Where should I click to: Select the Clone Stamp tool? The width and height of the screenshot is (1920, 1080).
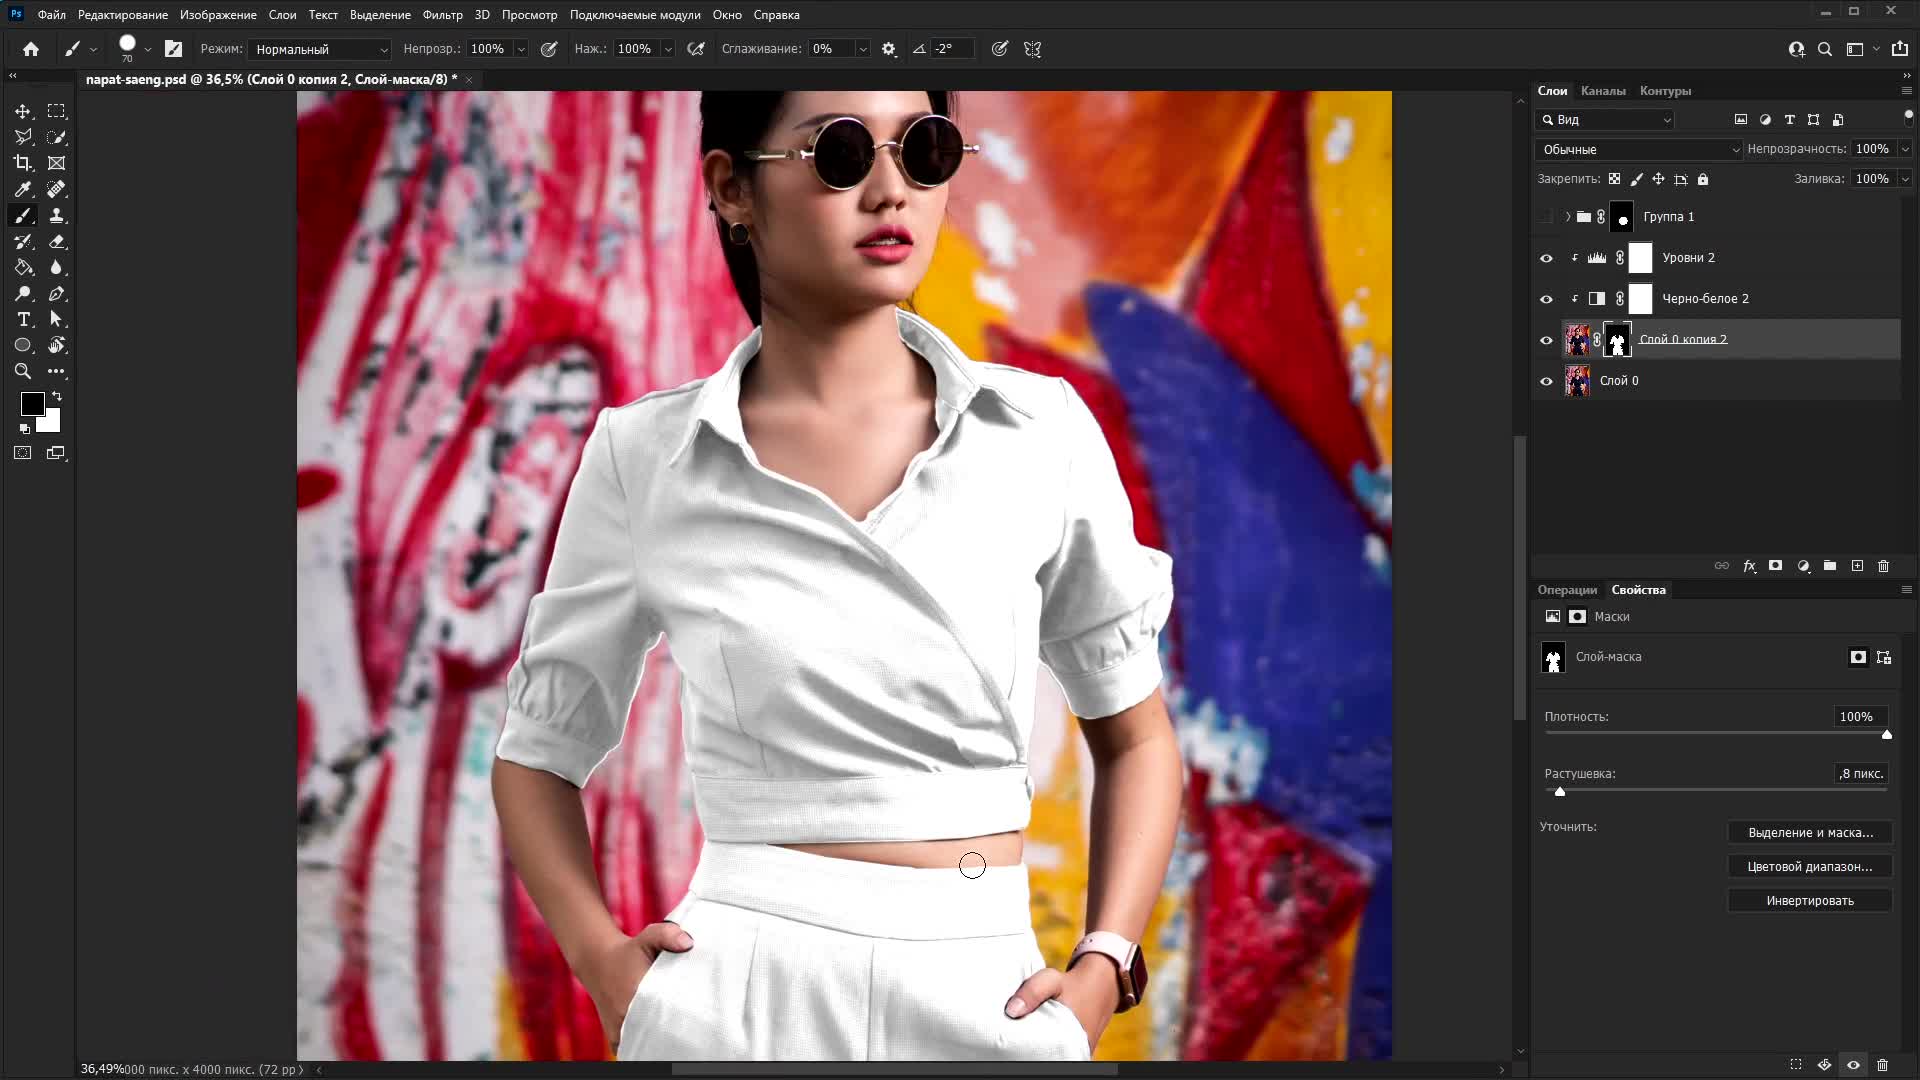click(x=57, y=215)
